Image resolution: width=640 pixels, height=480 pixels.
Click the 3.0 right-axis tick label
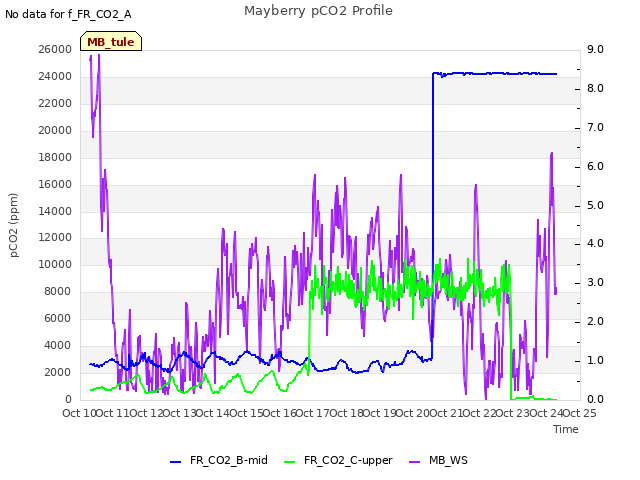pos(595,282)
